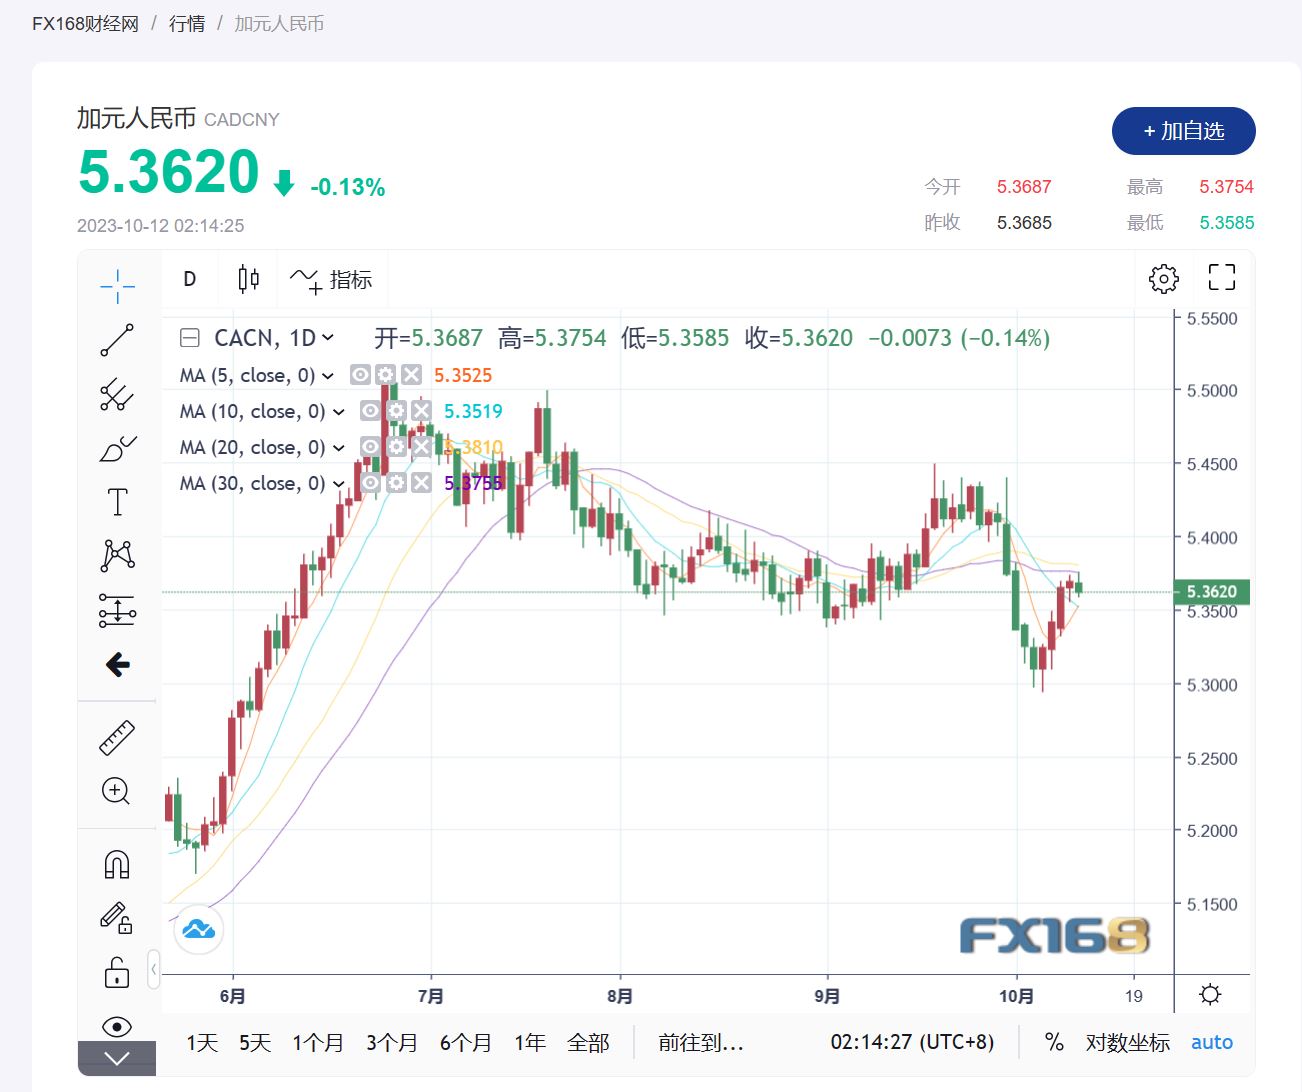
Task: Click the 今开 value 5.3687
Action: click(1024, 187)
